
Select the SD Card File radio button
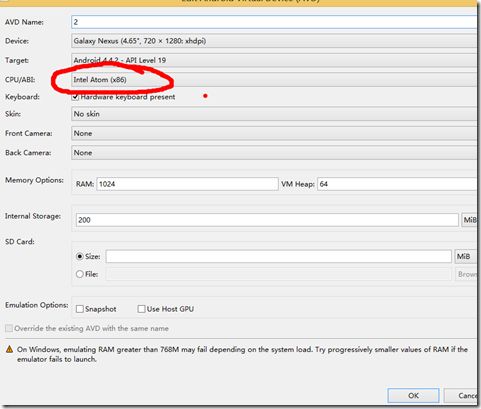[x=80, y=274]
